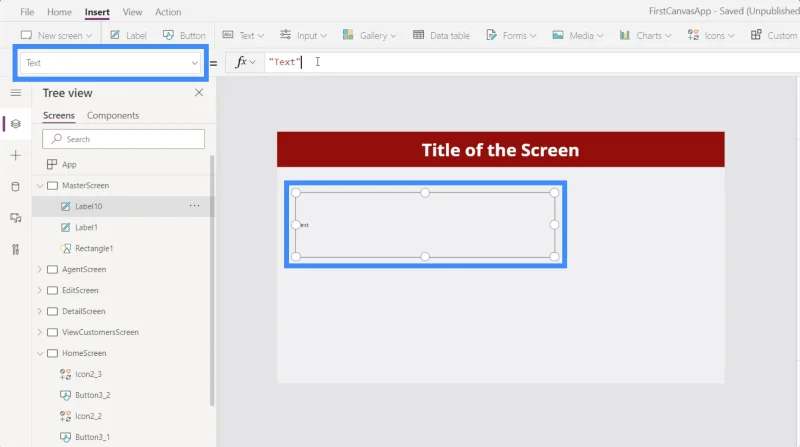Click the Label1 icon in tree
The height and width of the screenshot is (447, 800).
(65, 227)
